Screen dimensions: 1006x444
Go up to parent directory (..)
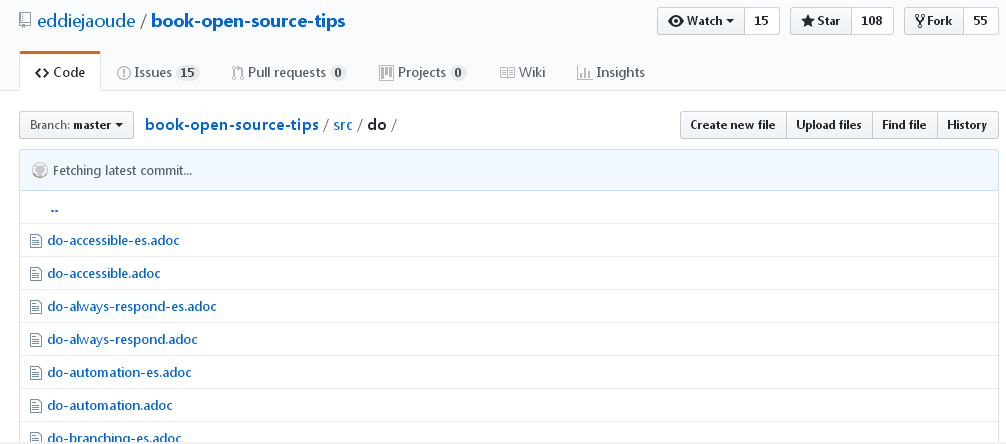(x=55, y=209)
